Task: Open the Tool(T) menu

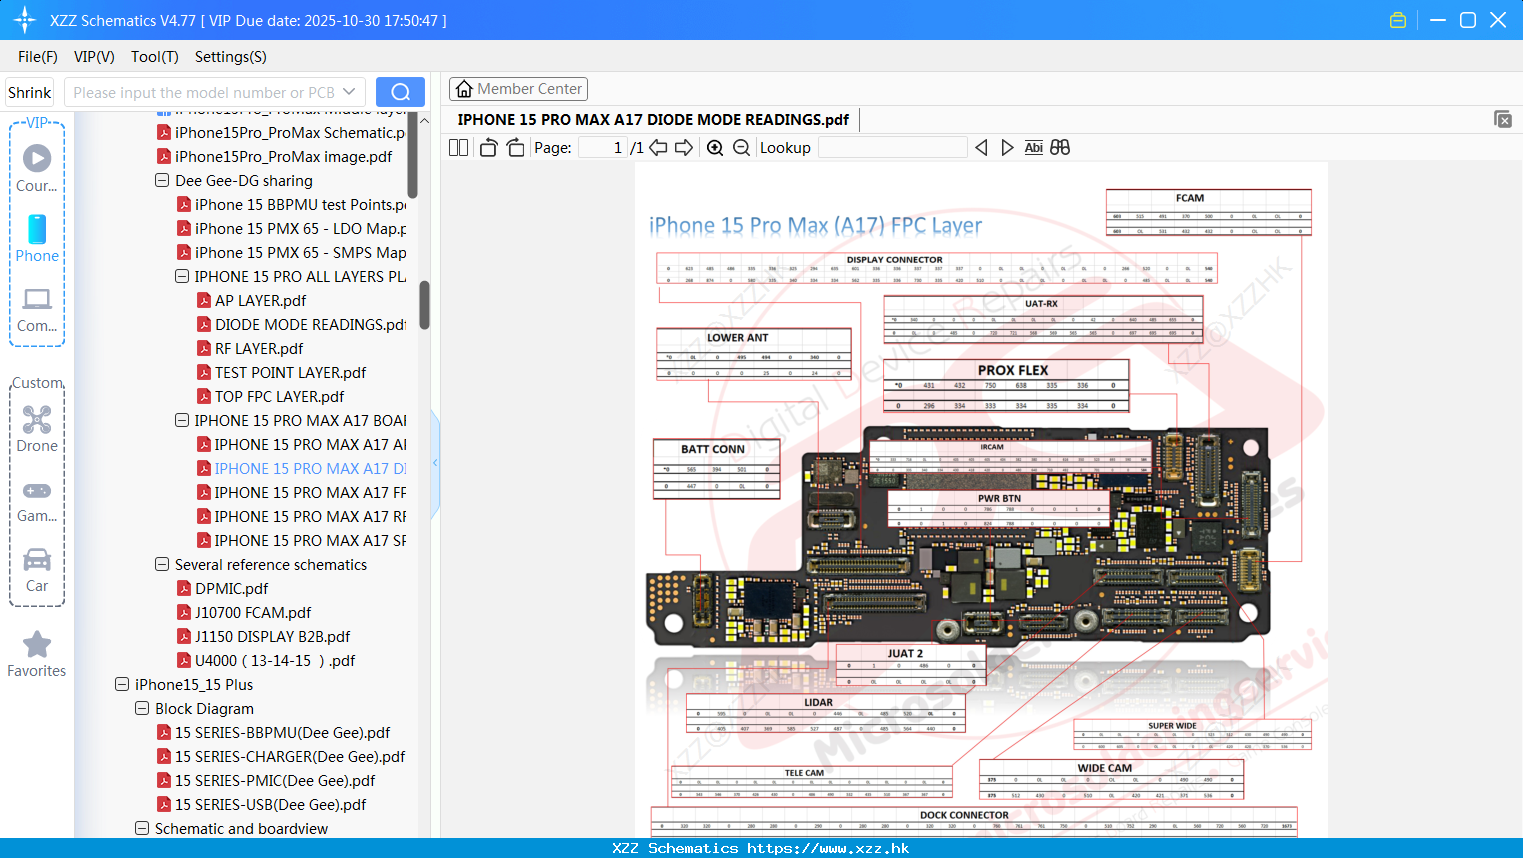Action: [x=155, y=57]
